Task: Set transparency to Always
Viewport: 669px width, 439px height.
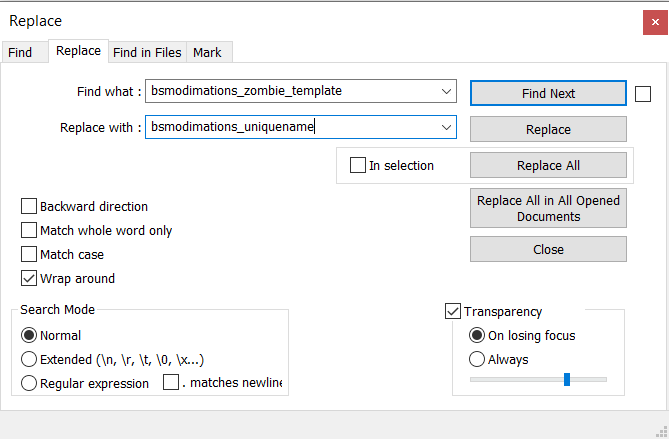Action: 477,359
